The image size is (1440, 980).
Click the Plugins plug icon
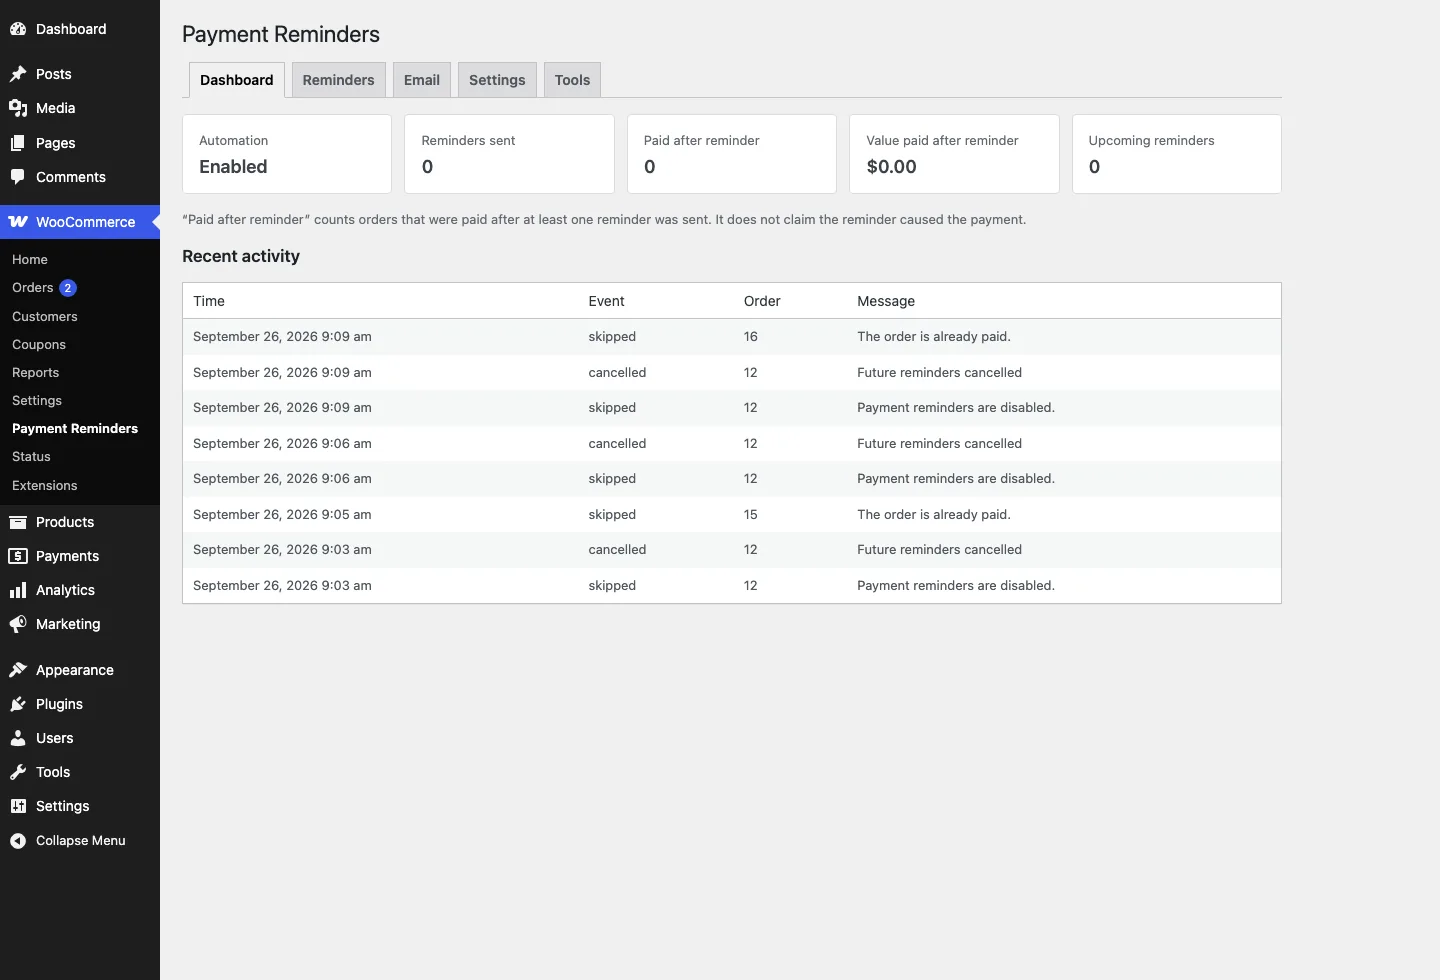pyautogui.click(x=18, y=704)
